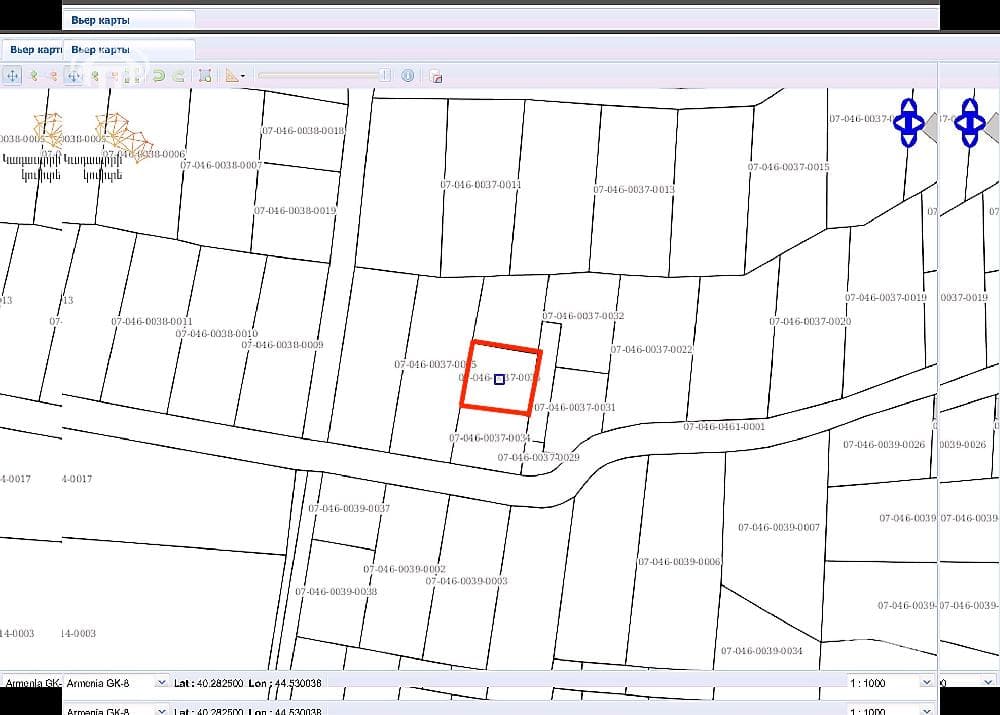Viewport: 1000px width, 715px height.
Task: Click parcel label 07-046-0037-0031
Action: (575, 408)
